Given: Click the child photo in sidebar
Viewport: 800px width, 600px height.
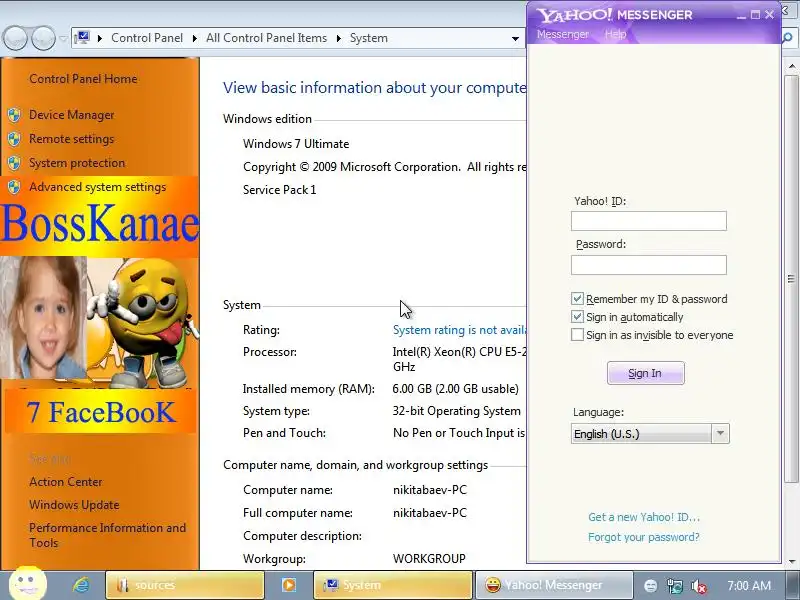Looking at the screenshot, I should click(x=43, y=317).
